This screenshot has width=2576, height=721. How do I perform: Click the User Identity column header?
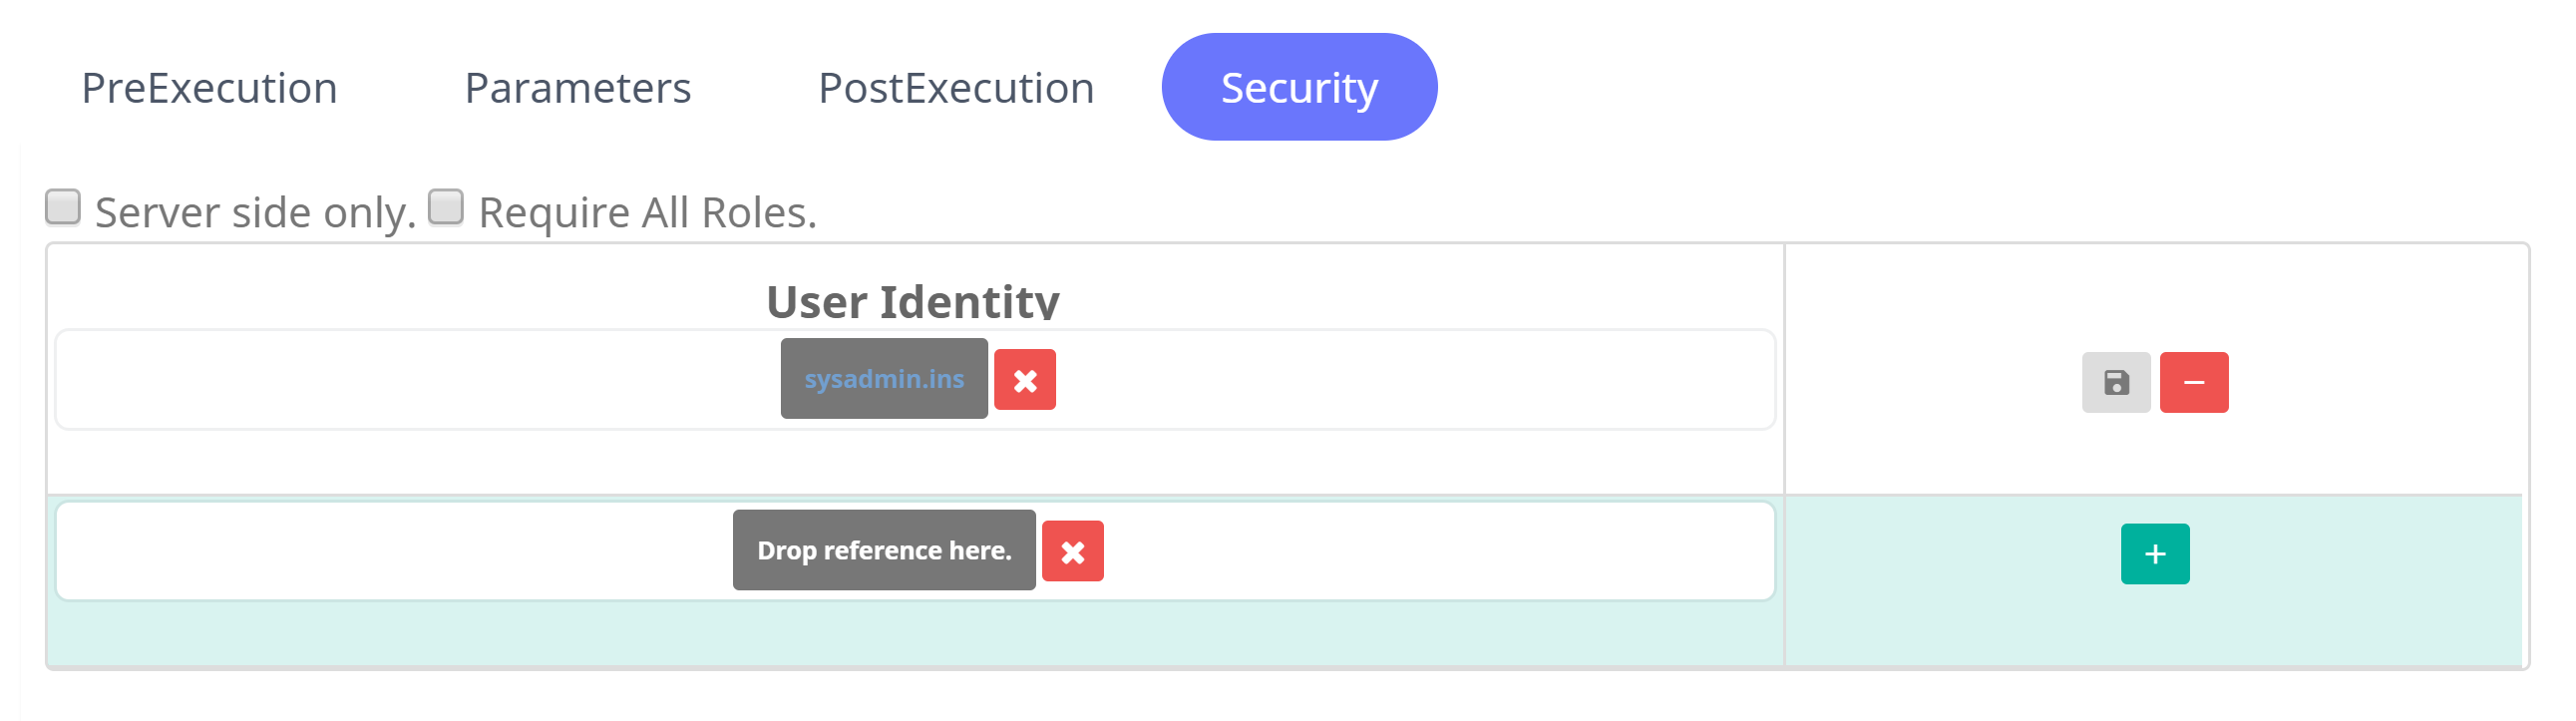912,301
